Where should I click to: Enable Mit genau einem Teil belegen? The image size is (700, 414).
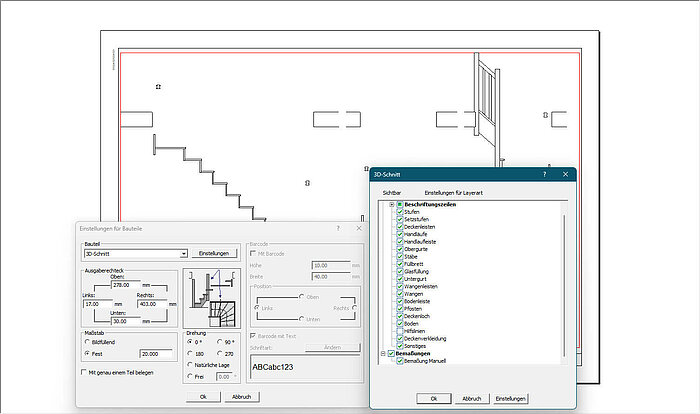click(x=83, y=372)
